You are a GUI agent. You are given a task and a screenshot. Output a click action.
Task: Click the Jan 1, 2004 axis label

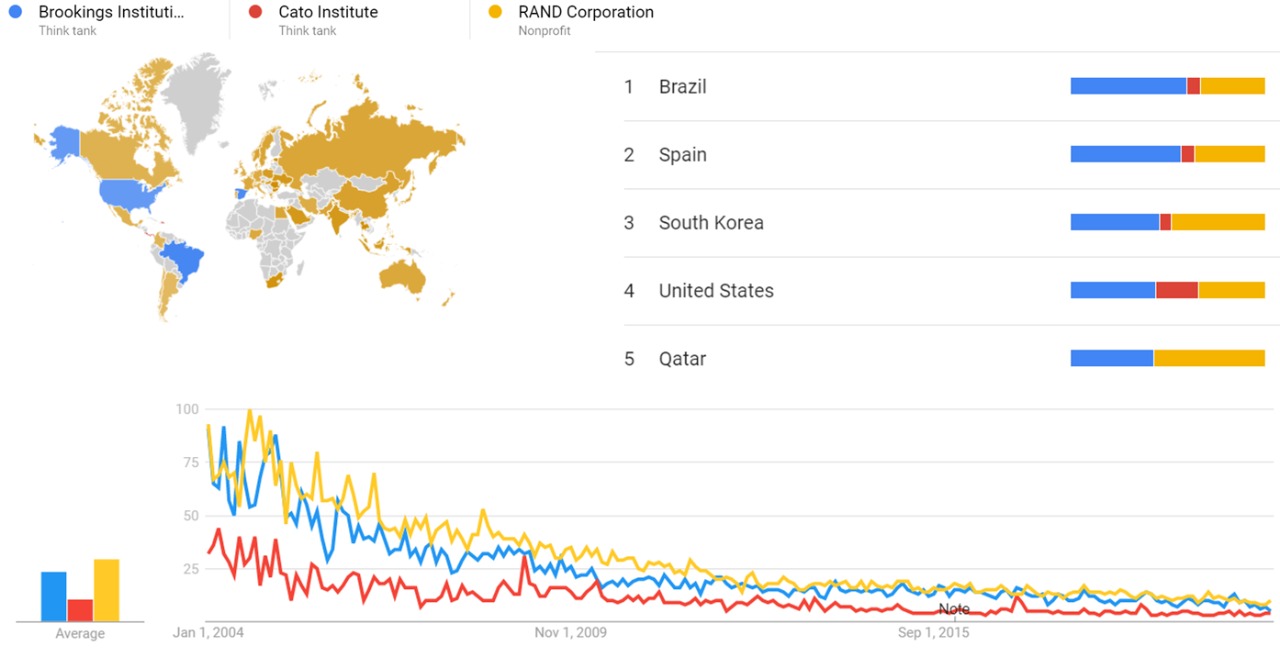(x=208, y=633)
